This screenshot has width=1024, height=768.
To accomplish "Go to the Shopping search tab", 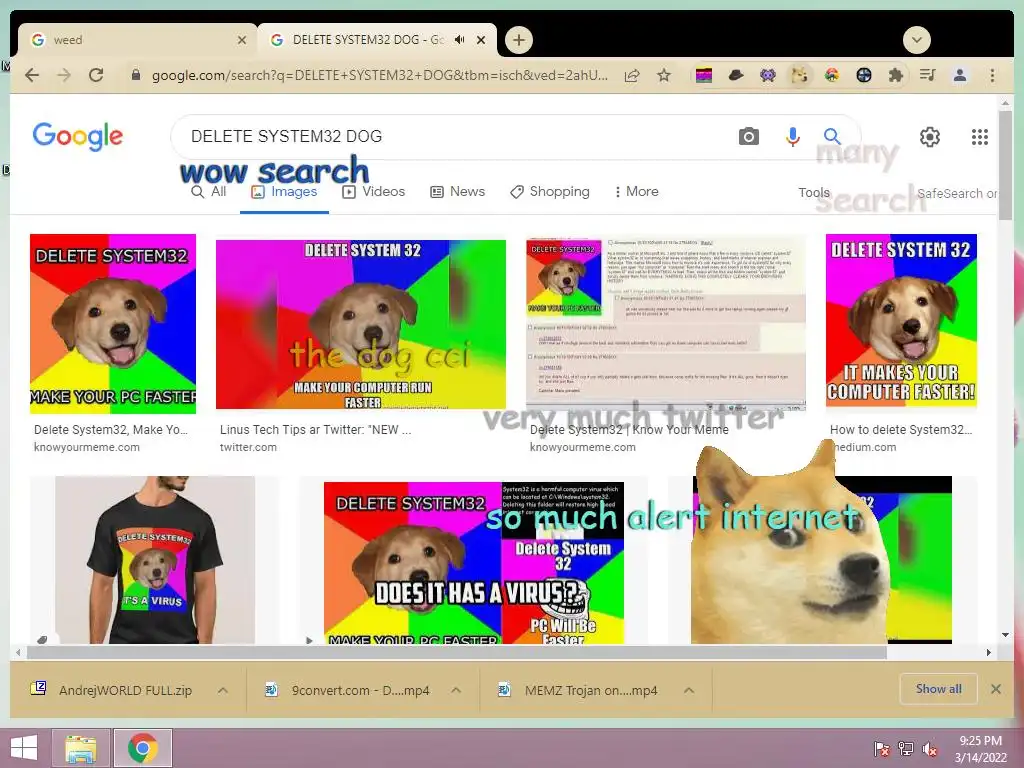I will tap(550, 191).
